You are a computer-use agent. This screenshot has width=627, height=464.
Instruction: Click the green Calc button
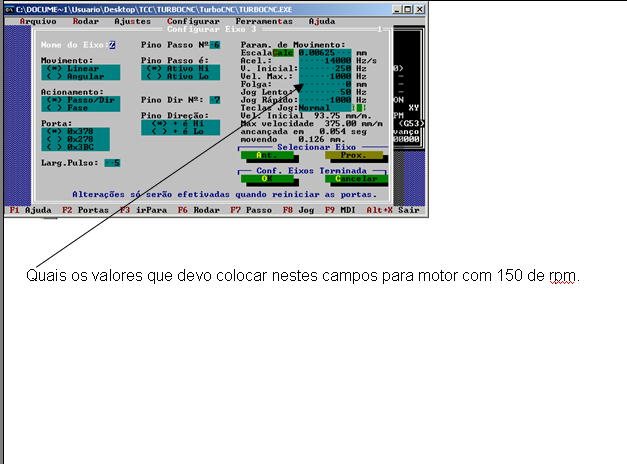tap(283, 53)
